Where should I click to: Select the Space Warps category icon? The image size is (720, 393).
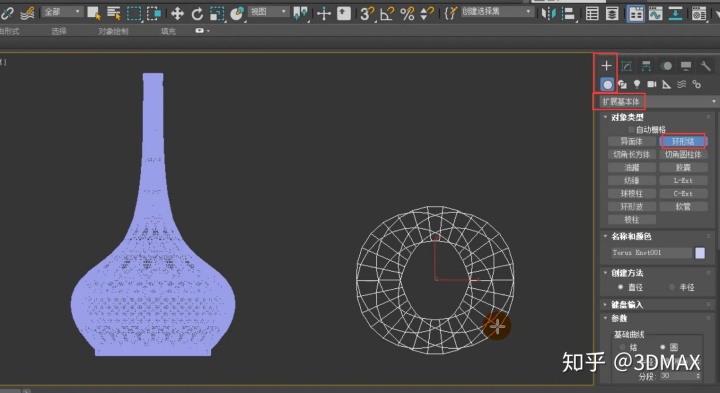pos(682,84)
